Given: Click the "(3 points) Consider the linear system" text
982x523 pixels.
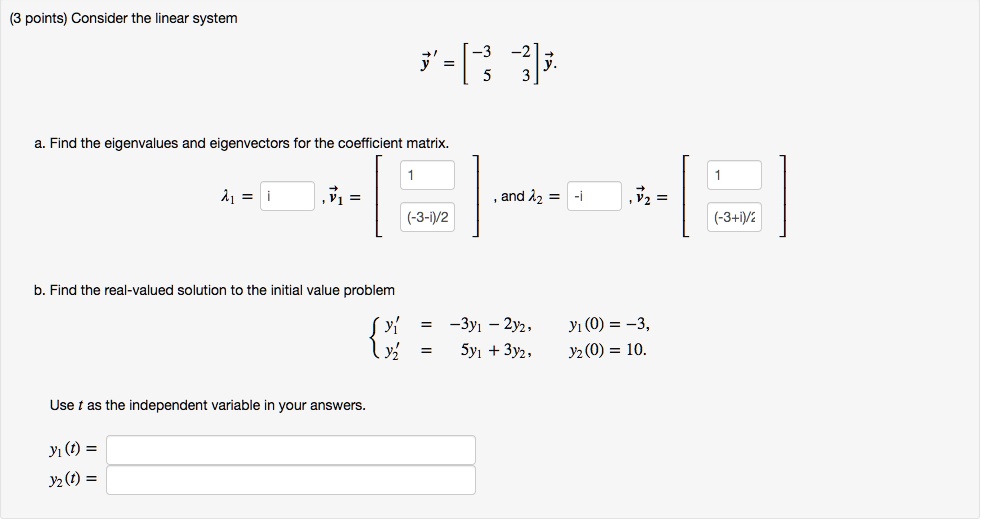Looking at the screenshot, I should pos(123,19).
